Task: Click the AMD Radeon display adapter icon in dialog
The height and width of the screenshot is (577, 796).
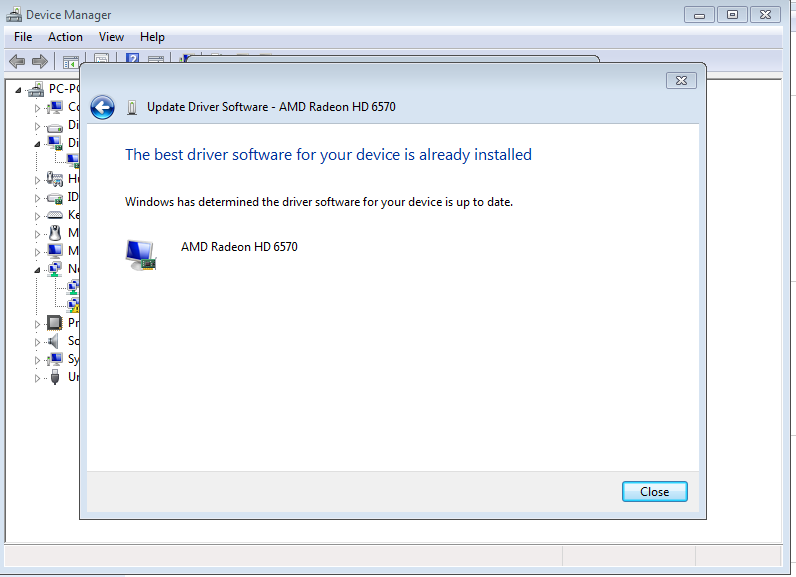Action: tap(141, 255)
